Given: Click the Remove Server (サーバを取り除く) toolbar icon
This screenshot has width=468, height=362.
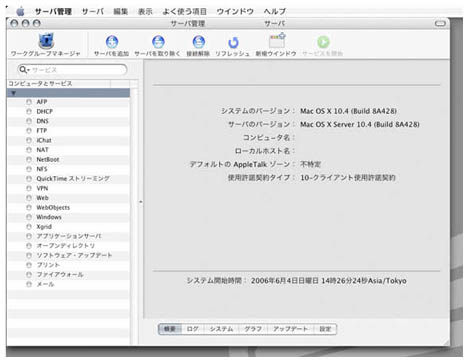Looking at the screenshot, I should pos(158,42).
